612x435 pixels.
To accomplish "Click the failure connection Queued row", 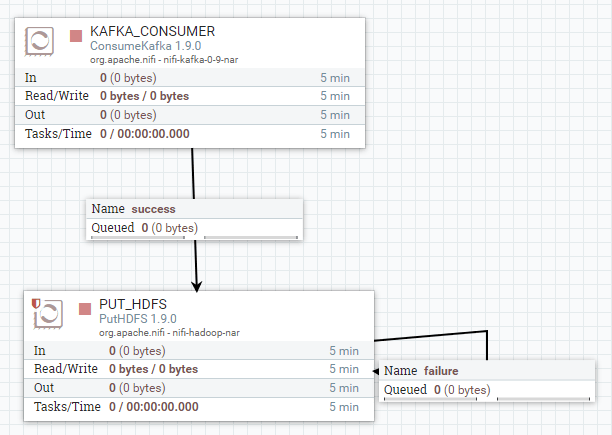I will [437, 389].
